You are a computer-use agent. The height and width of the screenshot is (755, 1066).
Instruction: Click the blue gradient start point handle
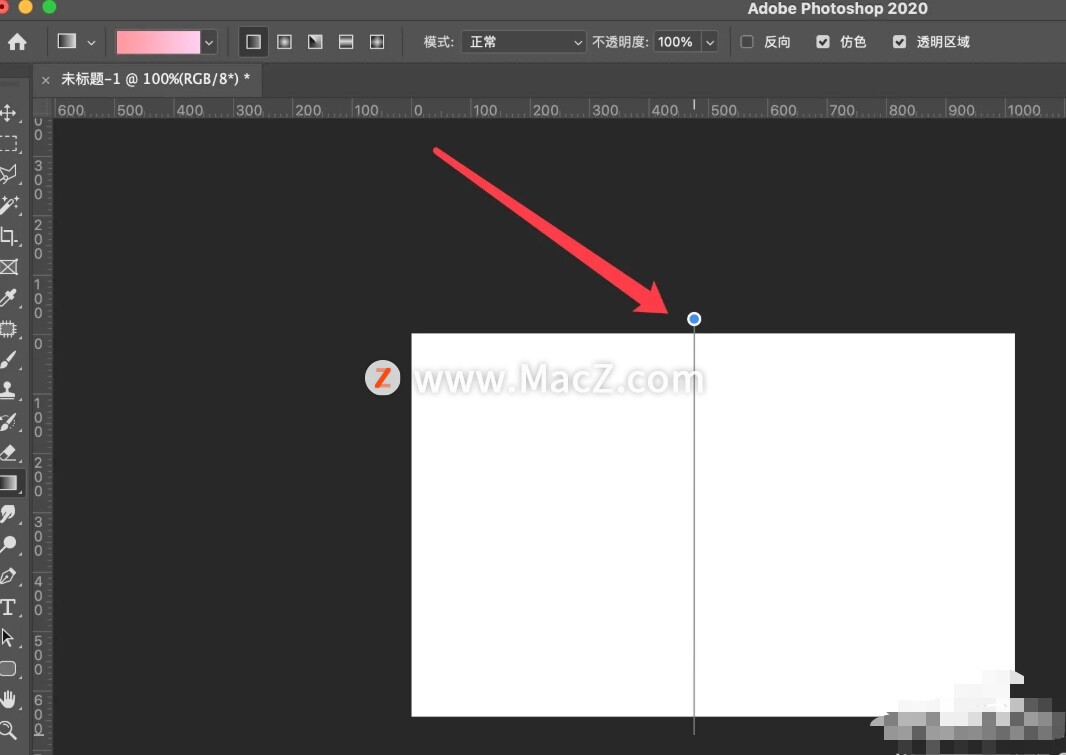(693, 319)
